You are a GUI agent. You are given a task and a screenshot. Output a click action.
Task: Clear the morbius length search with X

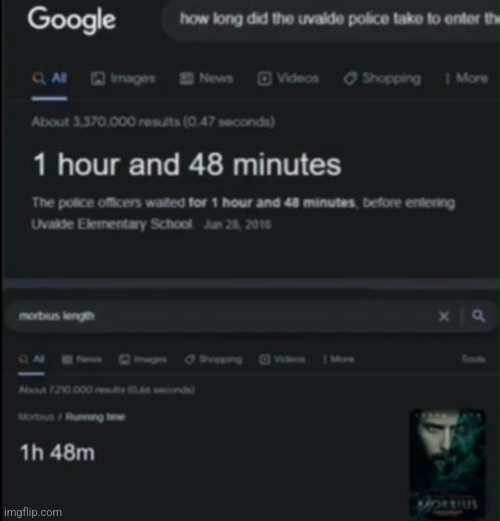pyautogui.click(x=444, y=316)
